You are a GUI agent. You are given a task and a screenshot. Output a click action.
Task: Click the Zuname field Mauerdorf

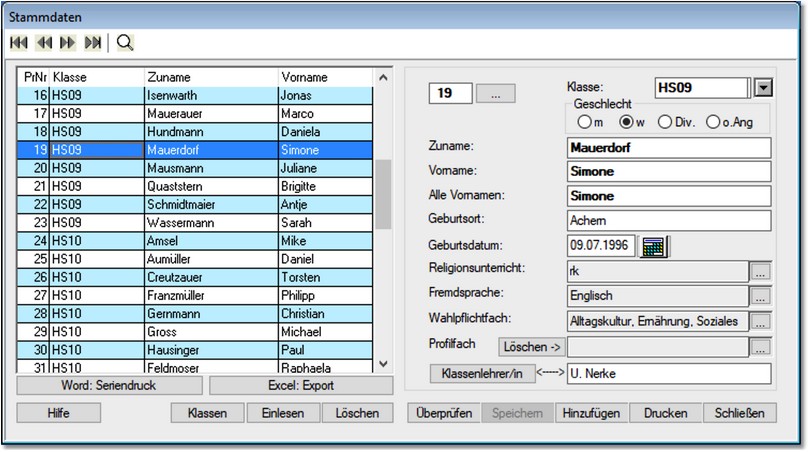(669, 148)
